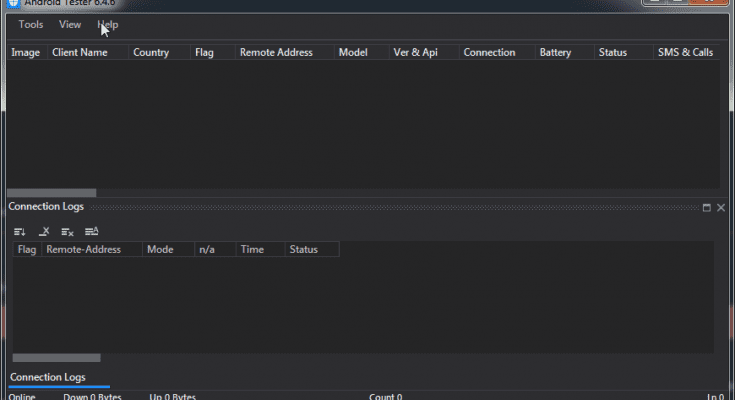The image size is (735, 400).
Task: Click the first log toolbar icon with down arrow
Action: pos(20,232)
